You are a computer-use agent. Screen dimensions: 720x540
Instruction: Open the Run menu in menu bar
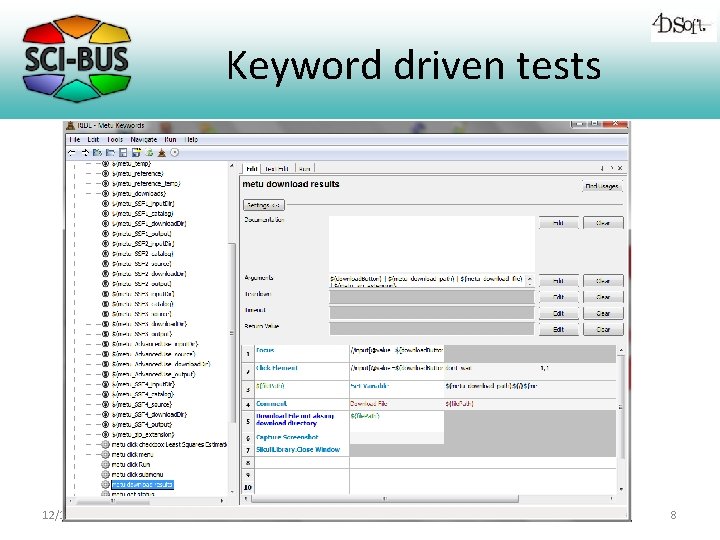point(170,140)
